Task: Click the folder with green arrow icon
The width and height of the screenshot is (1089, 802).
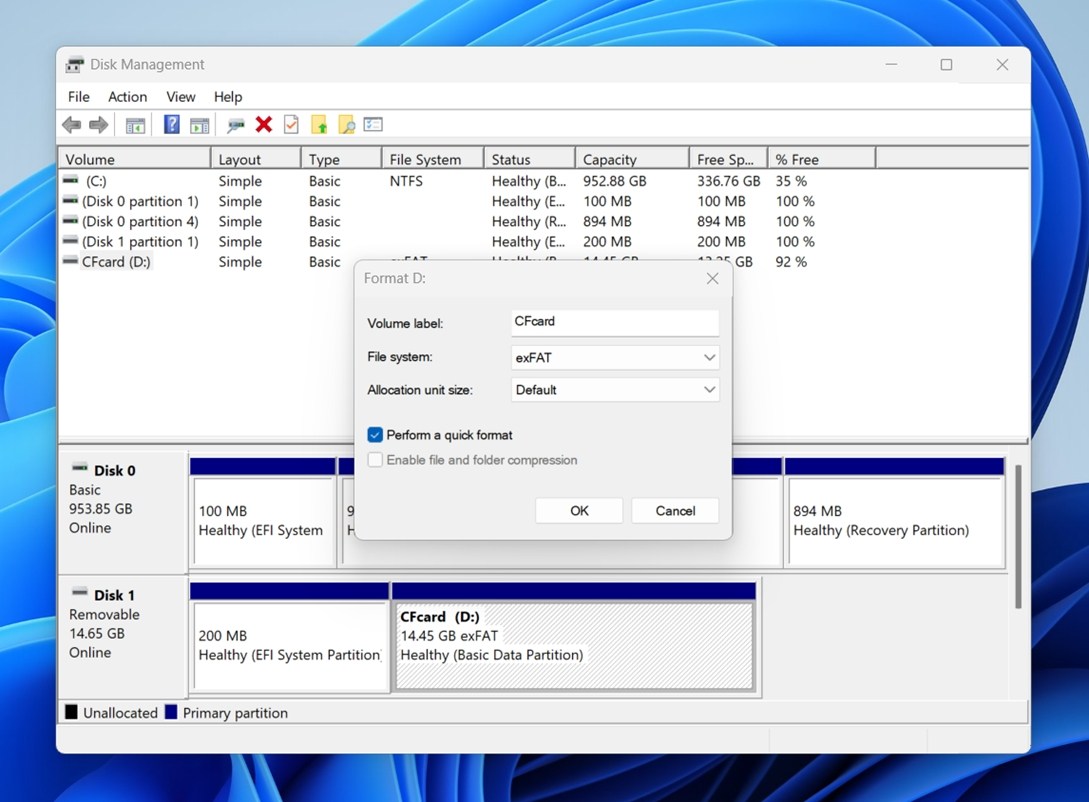Action: coord(319,125)
